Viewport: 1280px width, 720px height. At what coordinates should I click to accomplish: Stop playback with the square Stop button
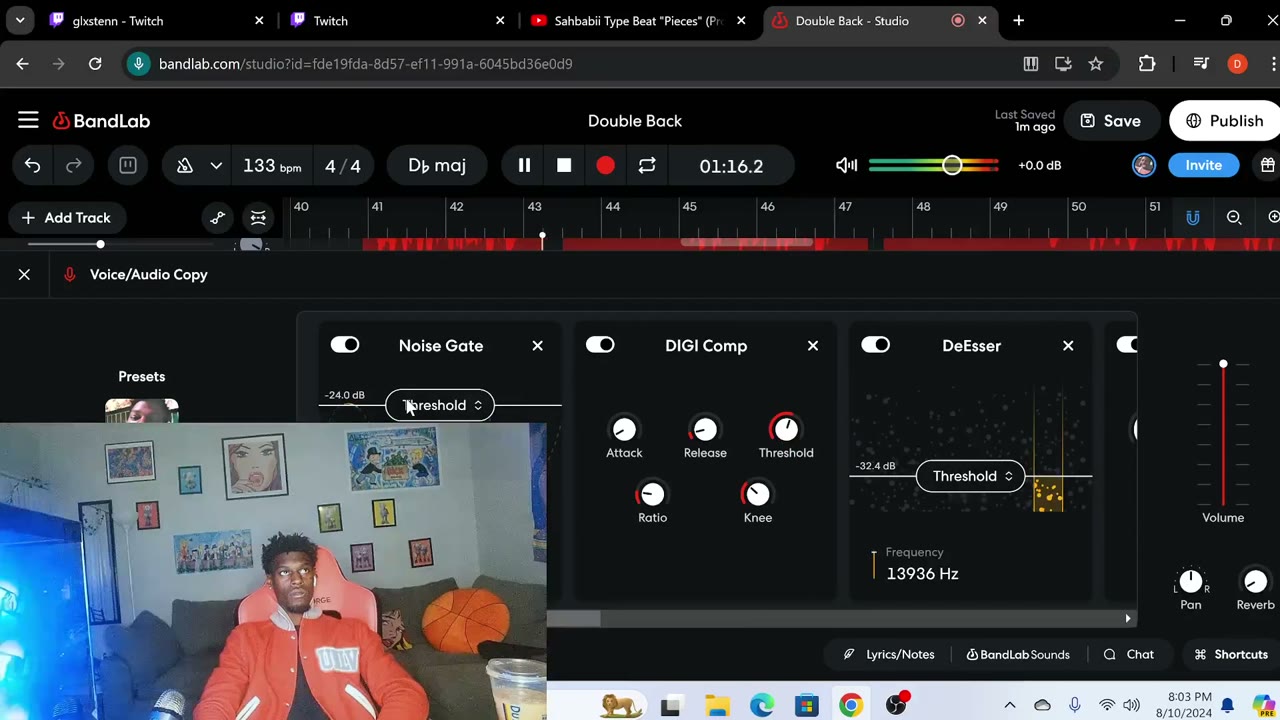point(564,166)
